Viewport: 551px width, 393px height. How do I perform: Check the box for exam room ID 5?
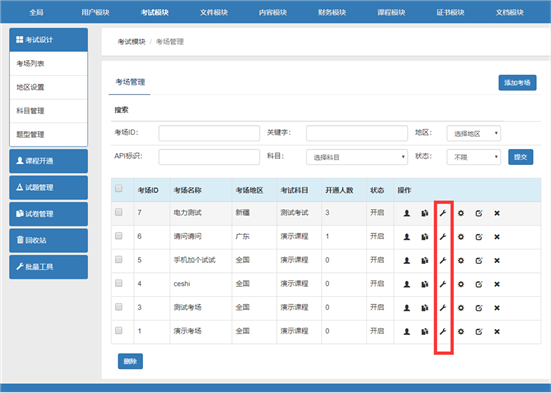tap(119, 259)
